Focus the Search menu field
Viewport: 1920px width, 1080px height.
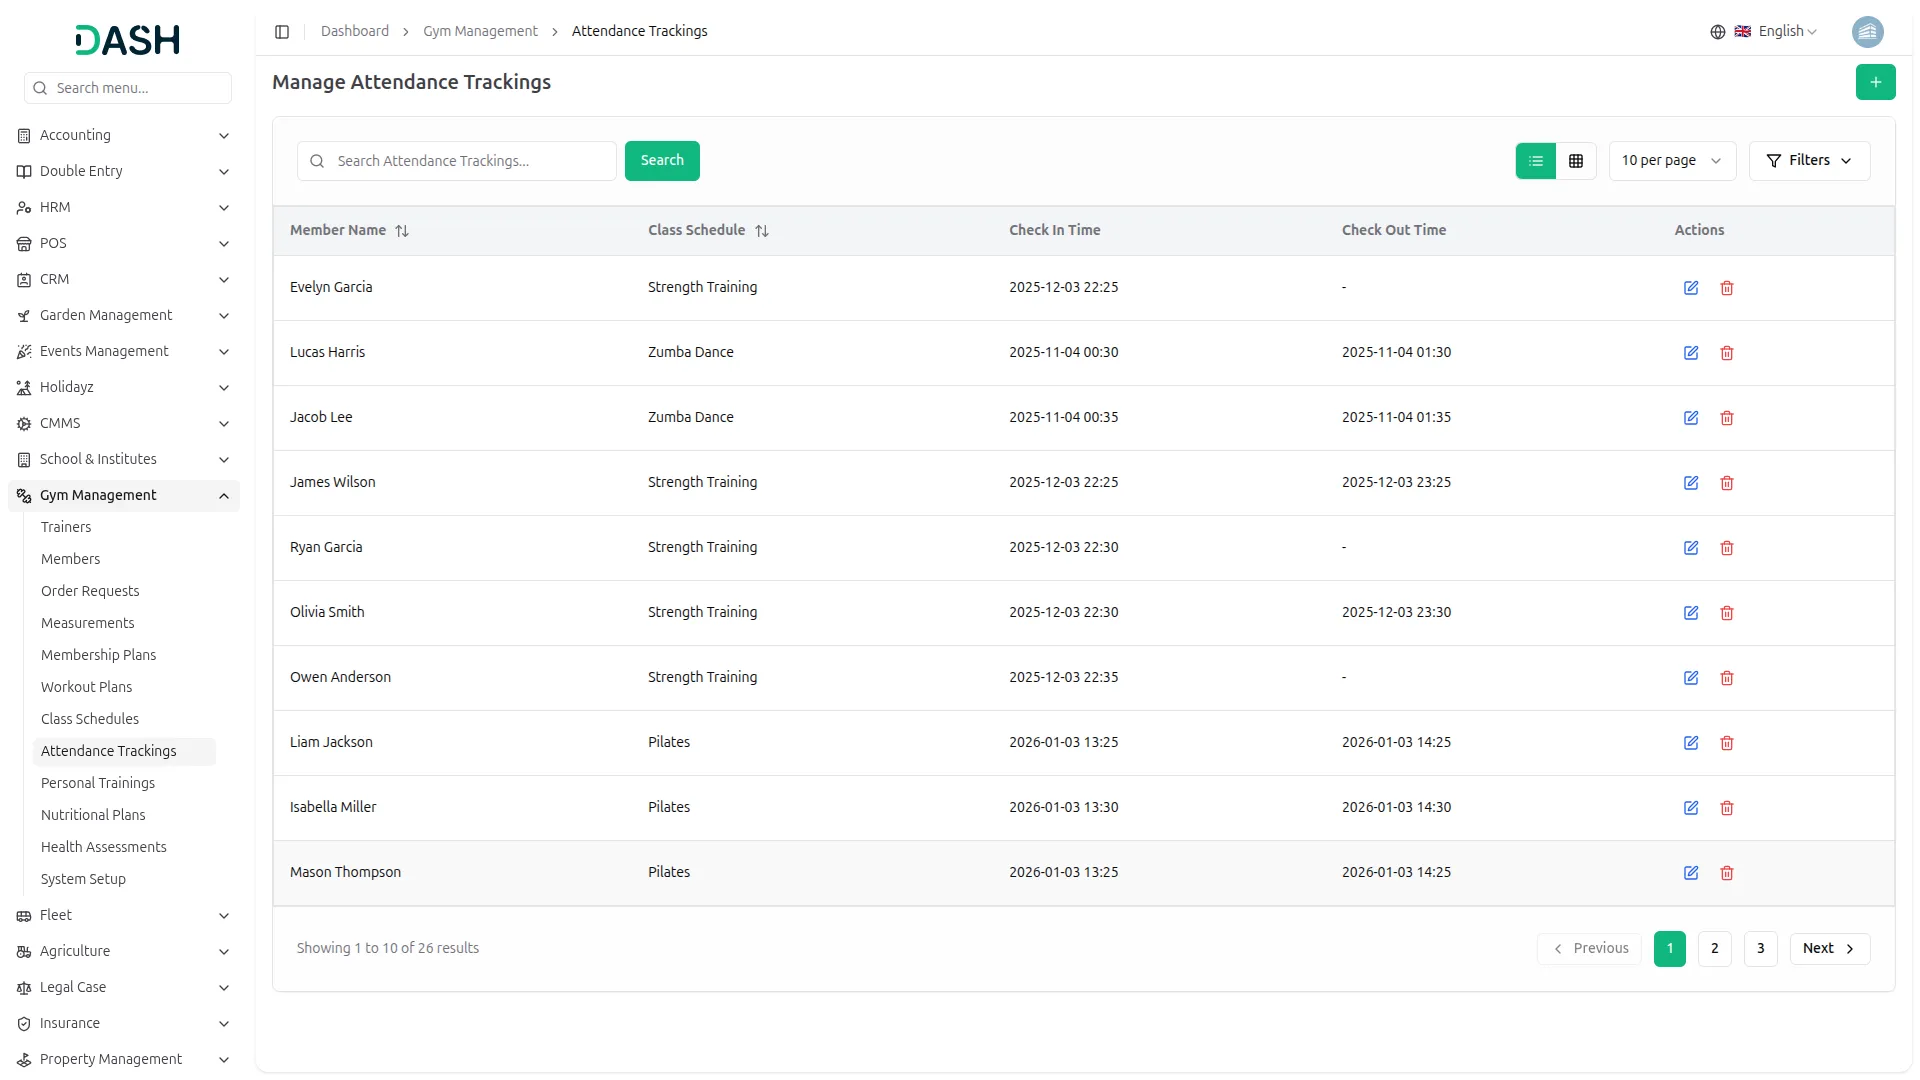click(x=128, y=88)
